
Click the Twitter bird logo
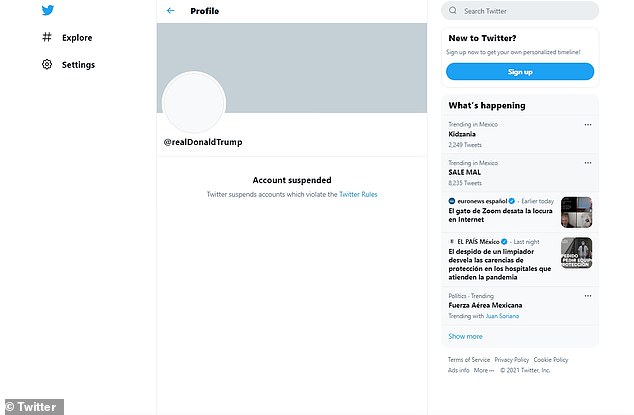click(x=48, y=11)
